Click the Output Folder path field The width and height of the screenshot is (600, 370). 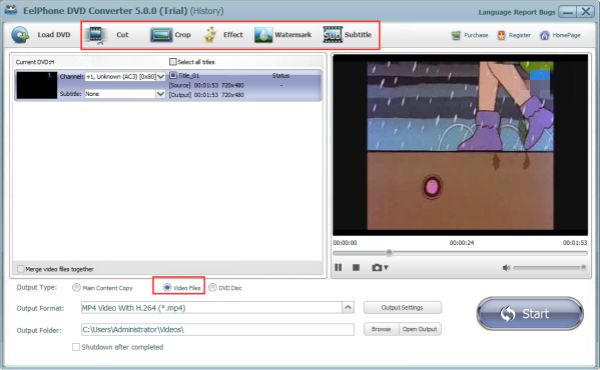217,329
